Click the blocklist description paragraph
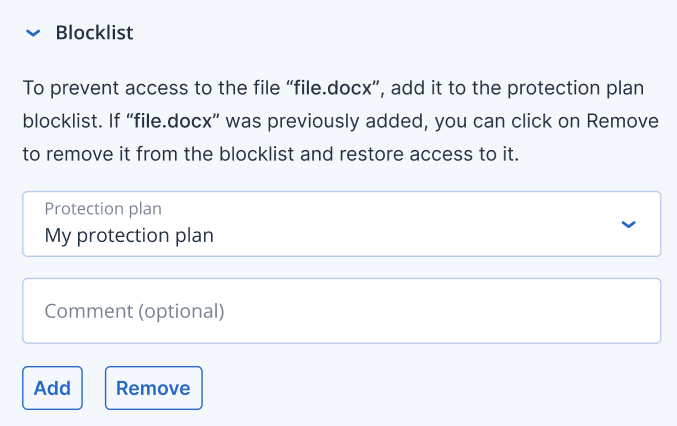 coord(340,121)
